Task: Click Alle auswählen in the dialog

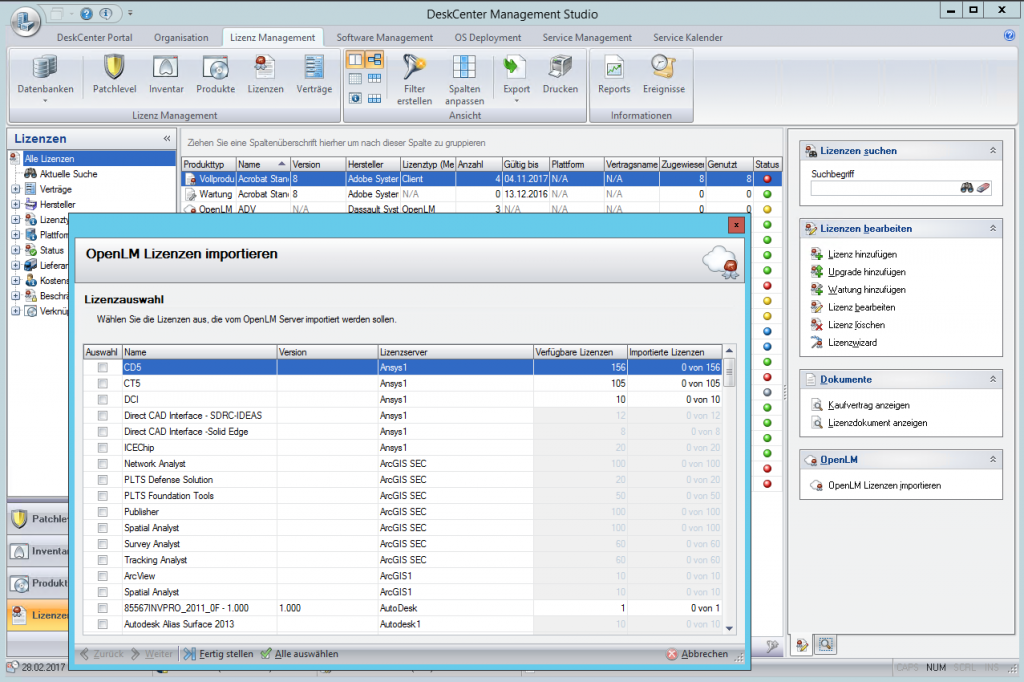Action: pyautogui.click(x=299, y=654)
